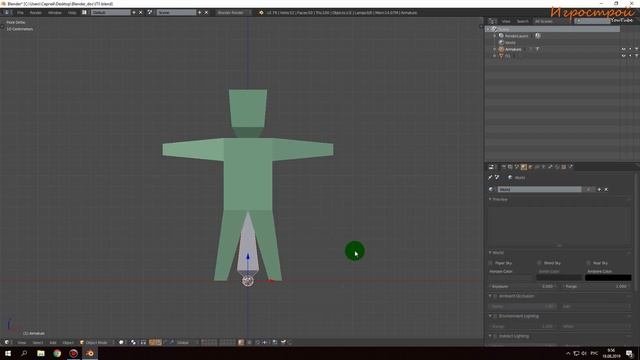Open the Object Mode dropdown
This screenshot has width=640, height=360.
(x=96, y=342)
